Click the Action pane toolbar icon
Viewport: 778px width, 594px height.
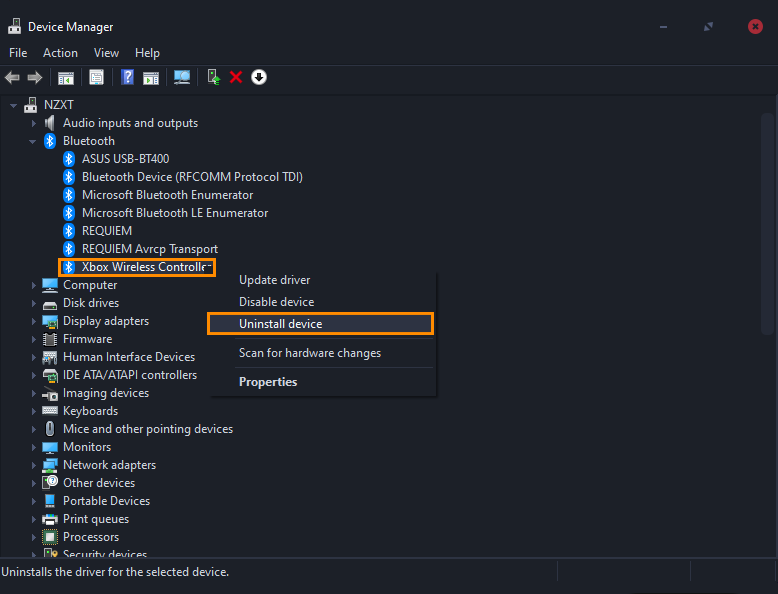pyautogui.click(x=151, y=78)
